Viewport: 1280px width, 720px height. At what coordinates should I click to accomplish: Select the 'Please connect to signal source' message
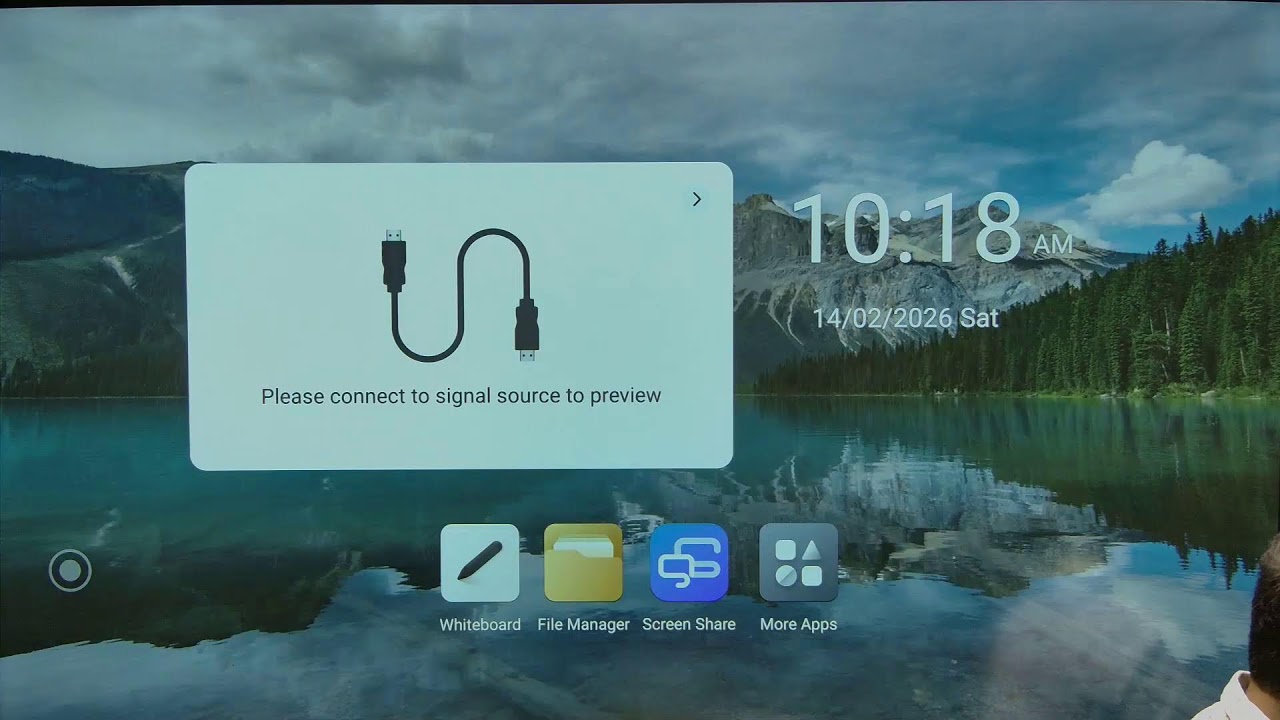(x=461, y=396)
